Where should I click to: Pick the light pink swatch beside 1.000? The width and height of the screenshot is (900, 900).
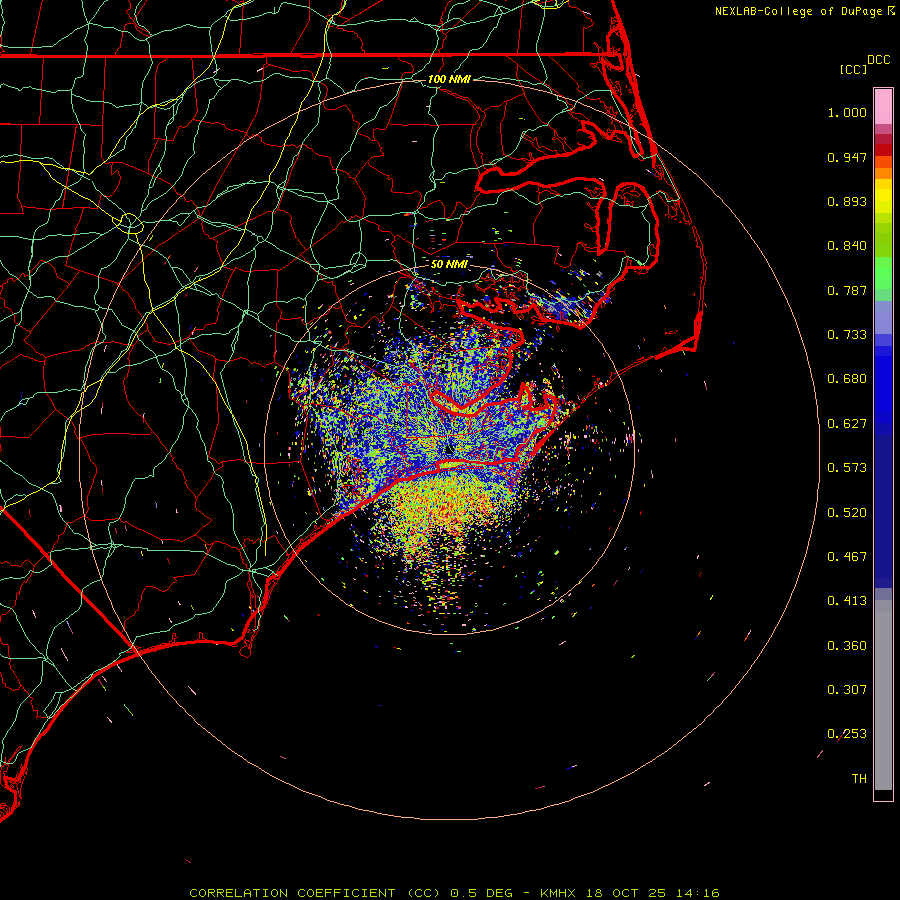[883, 107]
